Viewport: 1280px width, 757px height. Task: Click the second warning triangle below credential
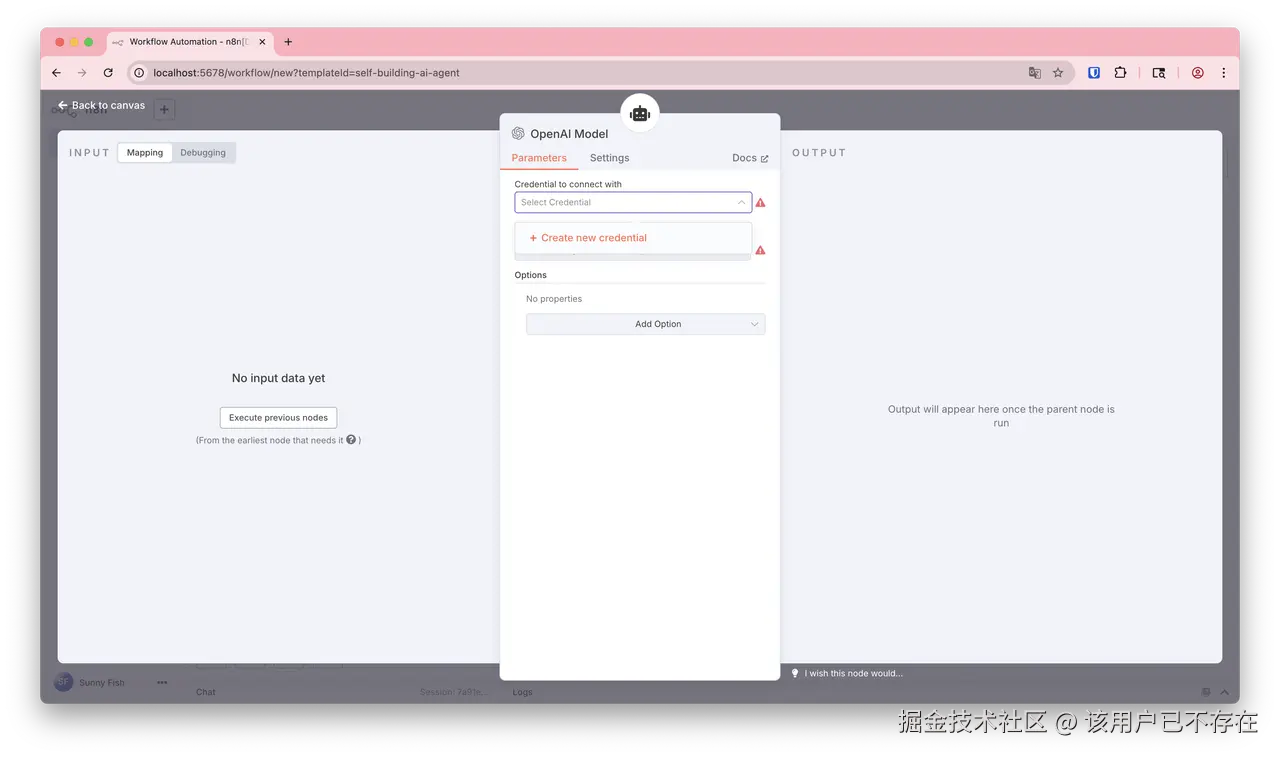point(760,250)
